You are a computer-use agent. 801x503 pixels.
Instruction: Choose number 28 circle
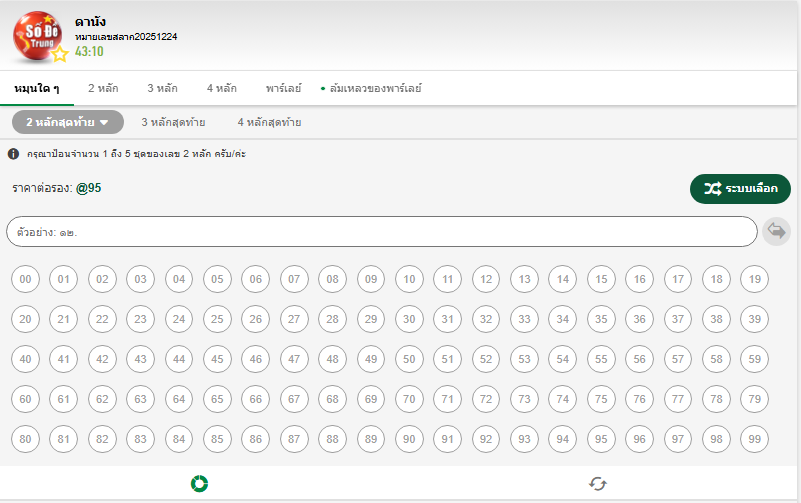[x=333, y=319]
